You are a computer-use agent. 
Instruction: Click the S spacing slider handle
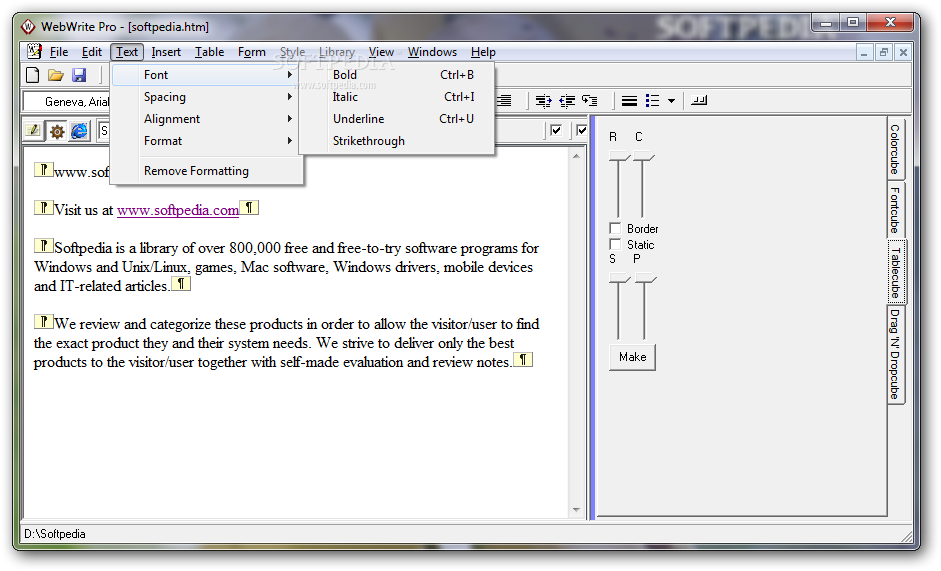619,277
